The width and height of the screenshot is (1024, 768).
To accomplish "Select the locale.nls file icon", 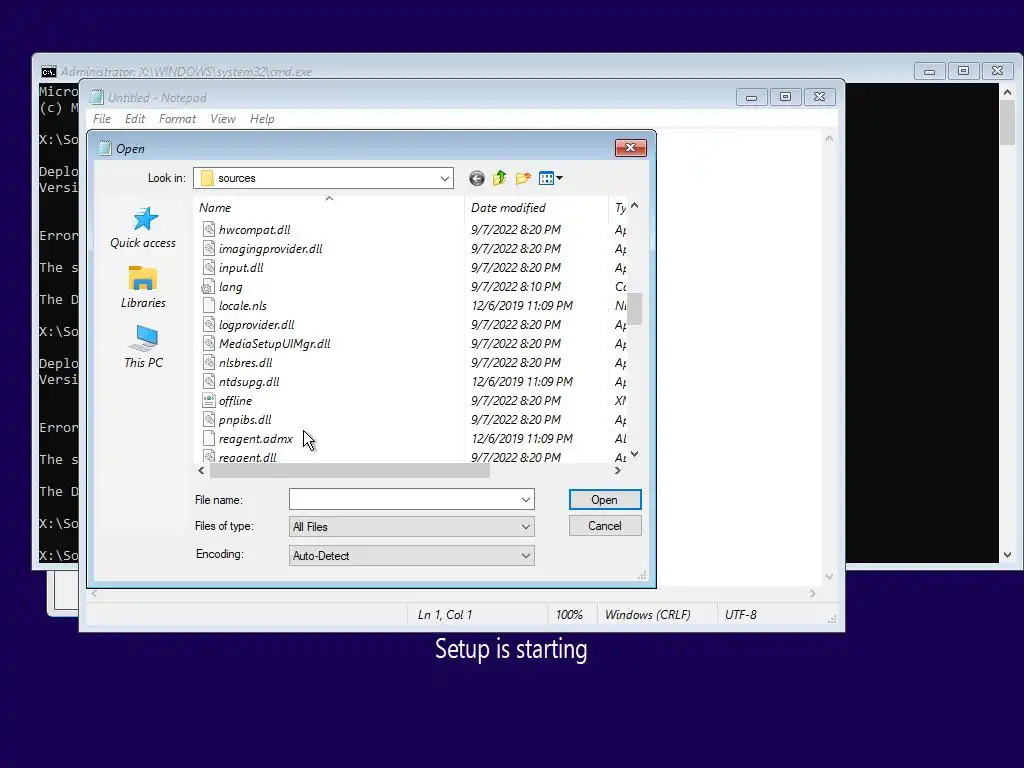I will (x=209, y=305).
